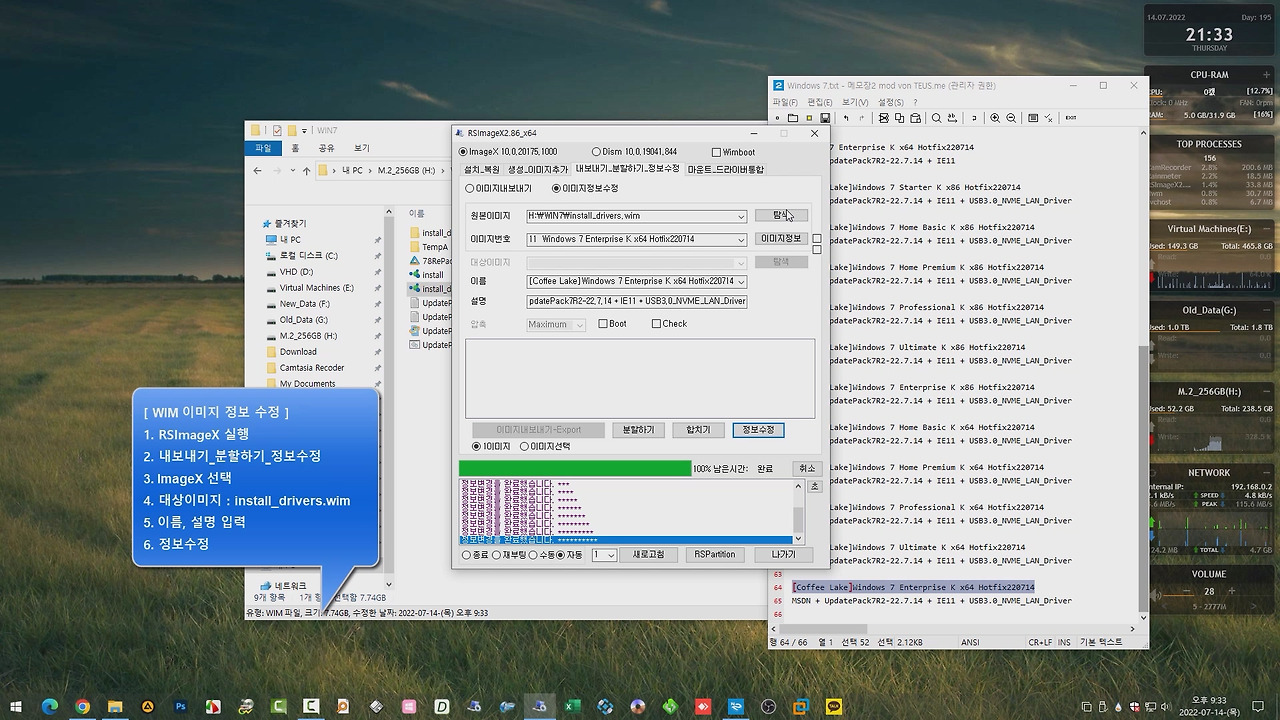This screenshot has height=720, width=1280.
Task: Expand the 이미지번호 index dropdown
Action: click(x=741, y=239)
